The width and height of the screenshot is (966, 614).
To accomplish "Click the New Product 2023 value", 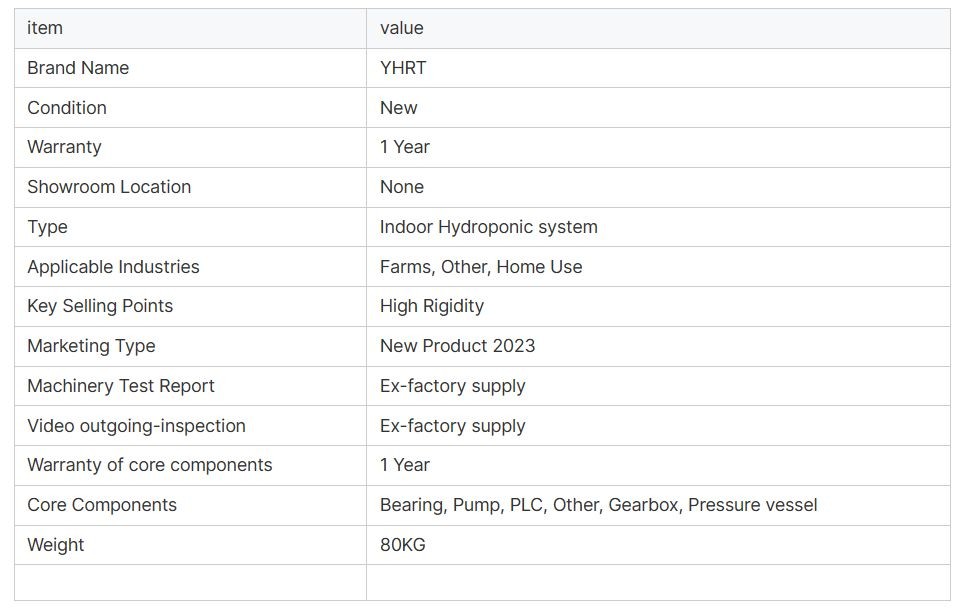I will click(x=458, y=346).
